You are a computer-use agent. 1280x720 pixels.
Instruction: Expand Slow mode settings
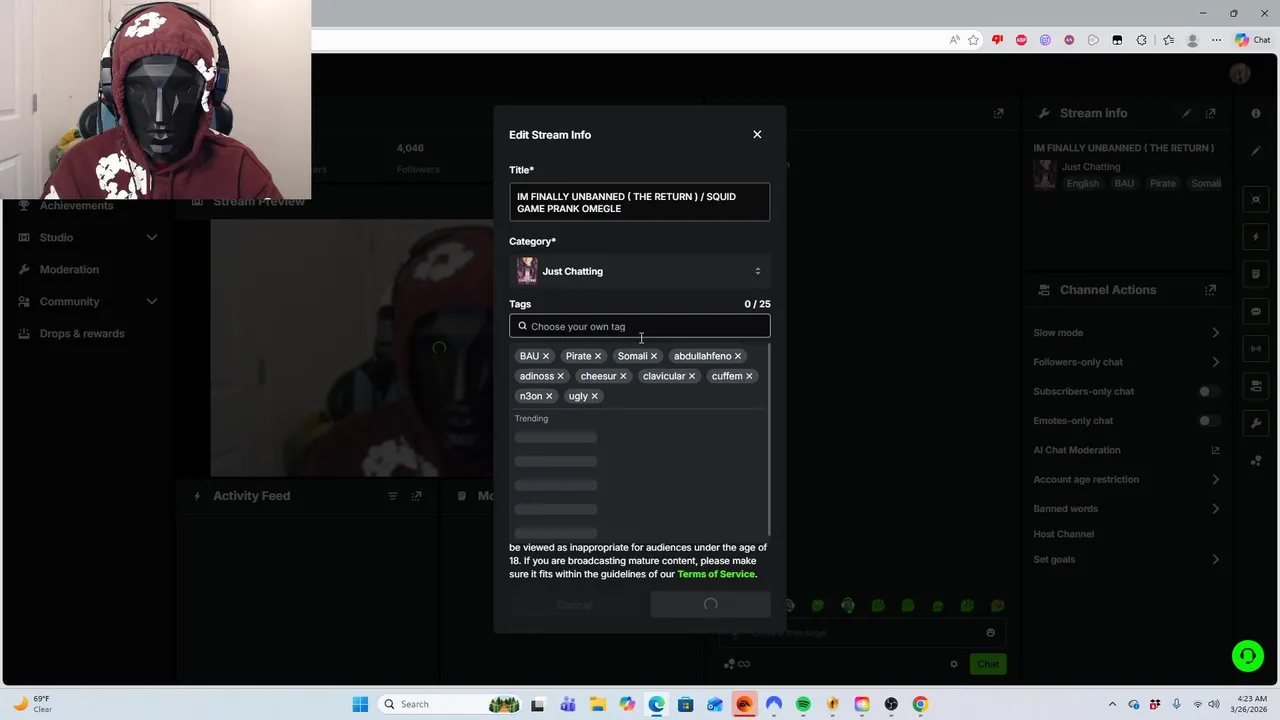coord(1215,333)
